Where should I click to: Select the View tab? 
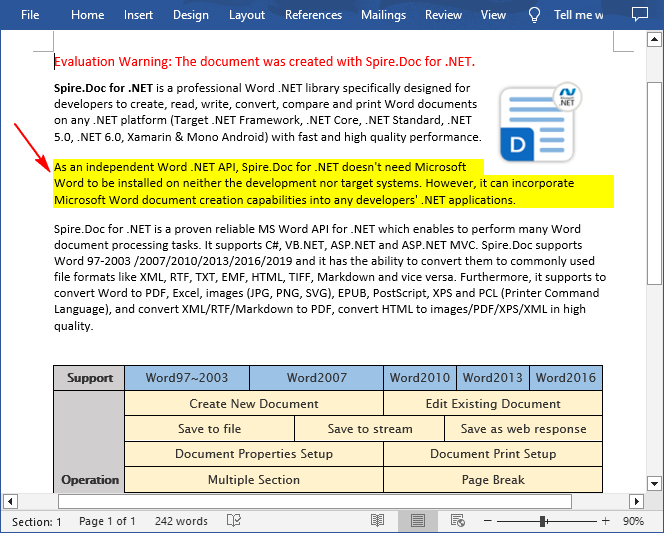point(493,15)
